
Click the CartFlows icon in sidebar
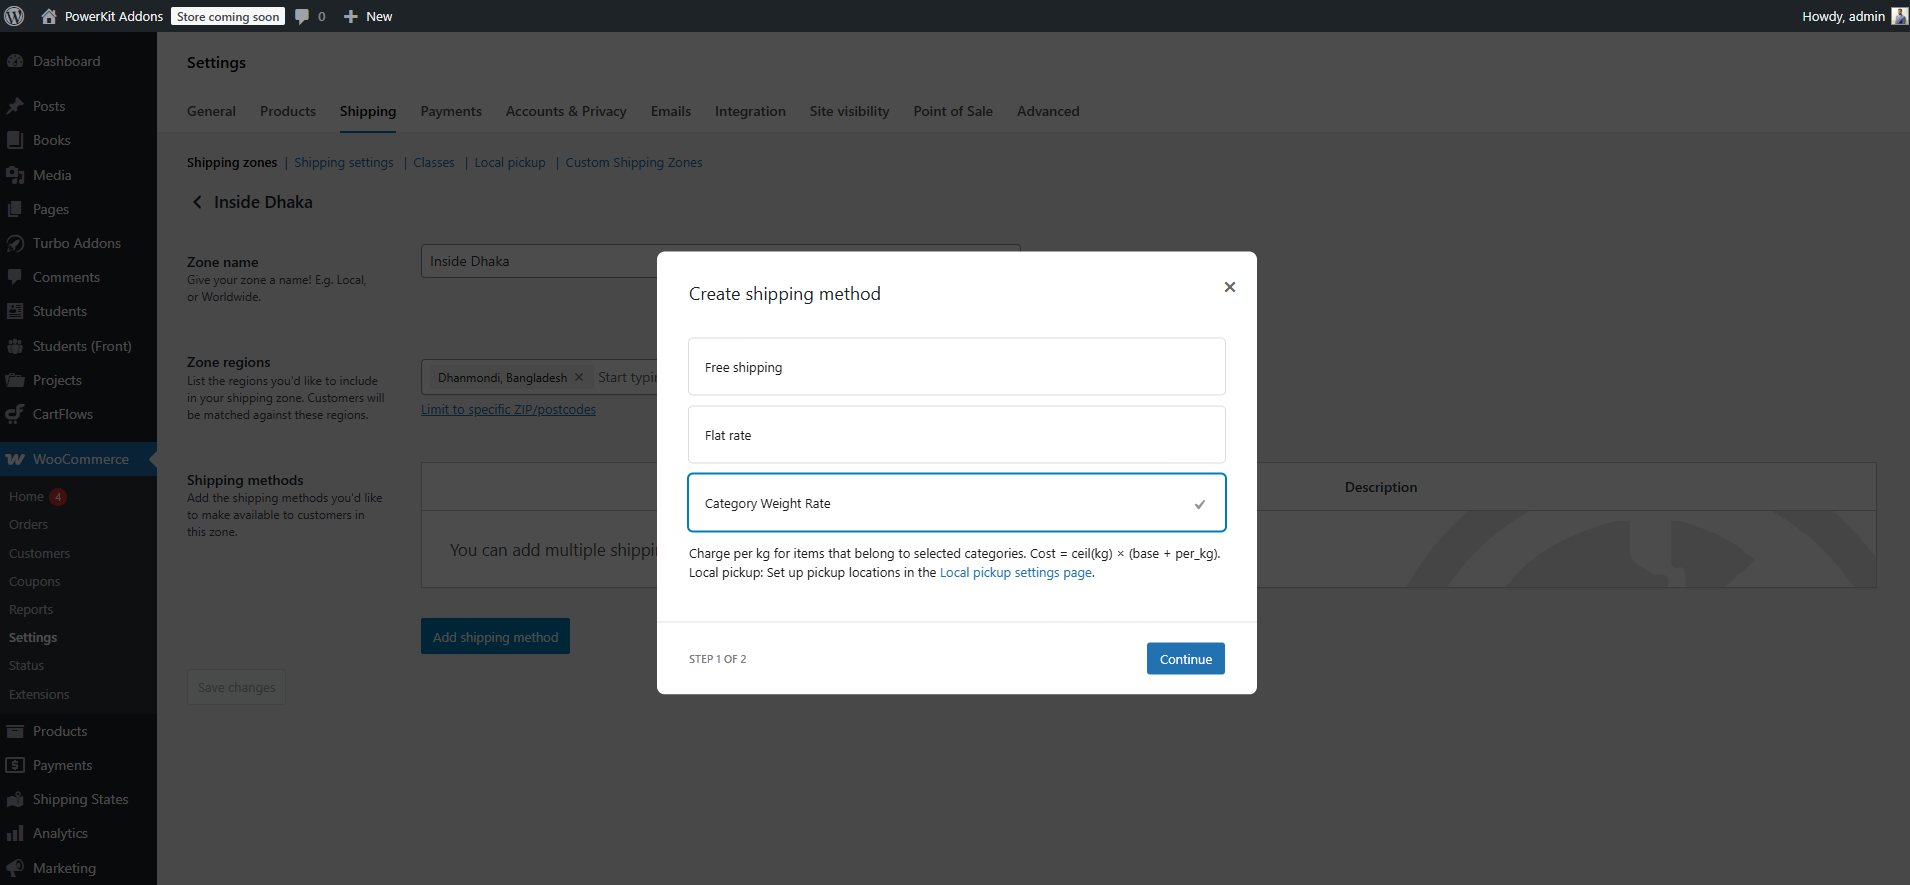(15, 414)
